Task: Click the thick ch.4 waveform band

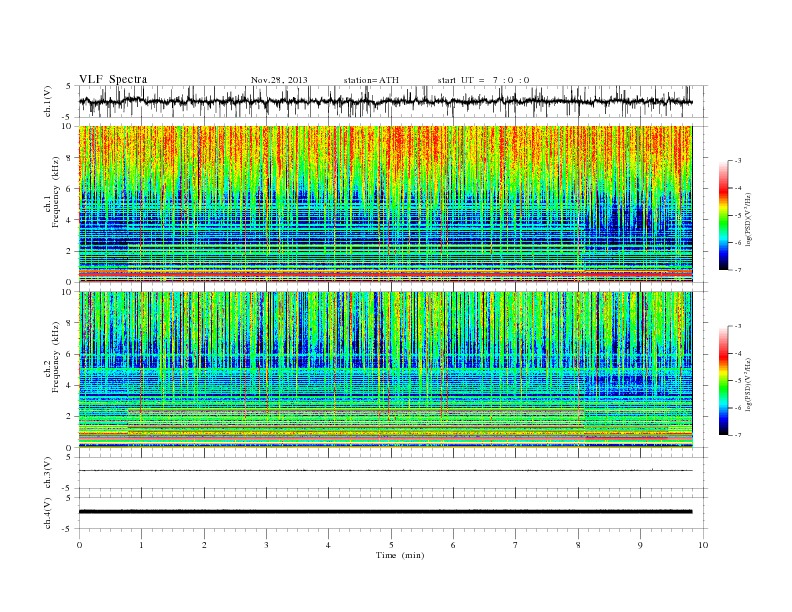Action: [386, 512]
